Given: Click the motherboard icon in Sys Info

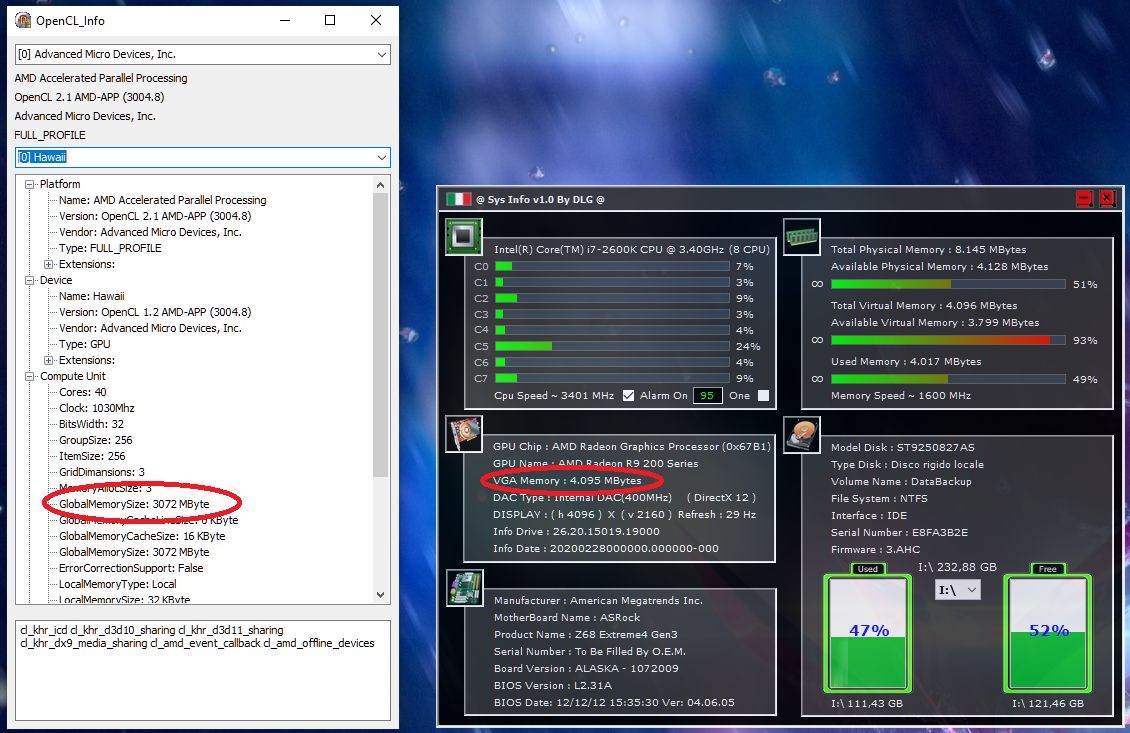Looking at the screenshot, I should [464, 587].
